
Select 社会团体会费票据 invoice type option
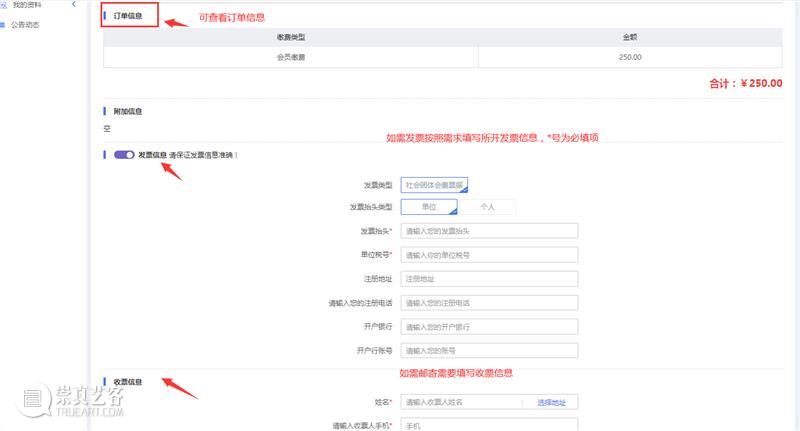pyautogui.click(x=434, y=185)
